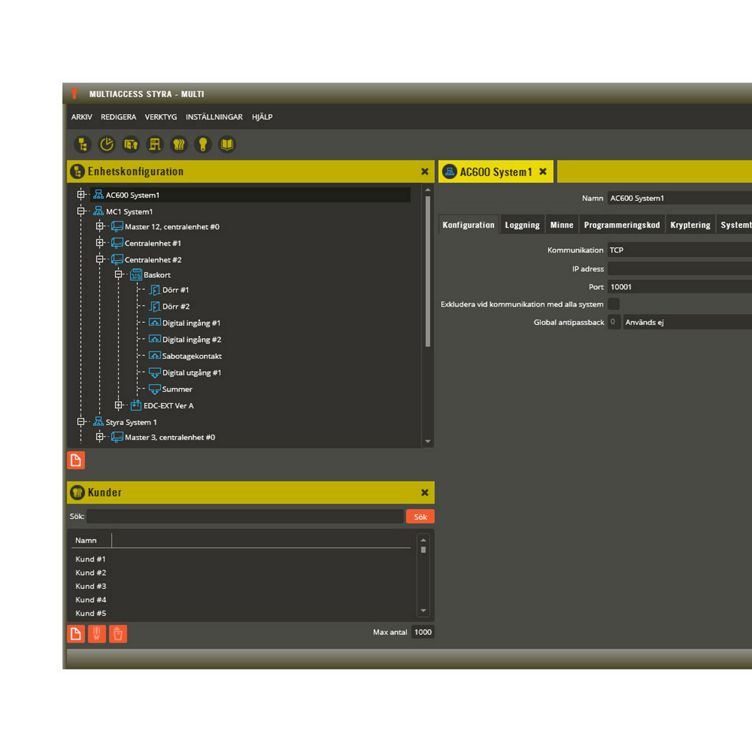This screenshot has width=752, height=752.
Task: Open the clock schedule toolbar icon
Action: click(x=108, y=144)
